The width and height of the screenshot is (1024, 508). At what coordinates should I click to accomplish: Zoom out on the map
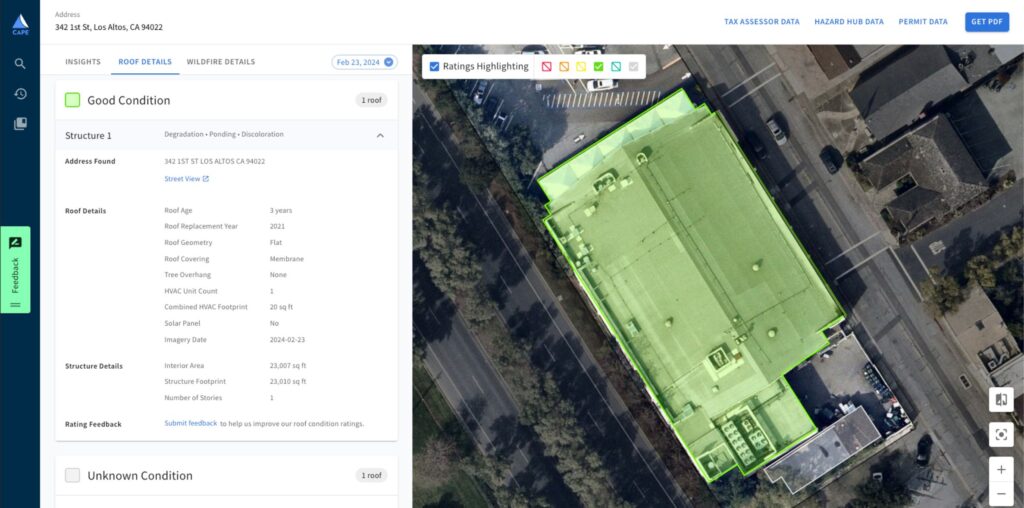[1000, 494]
